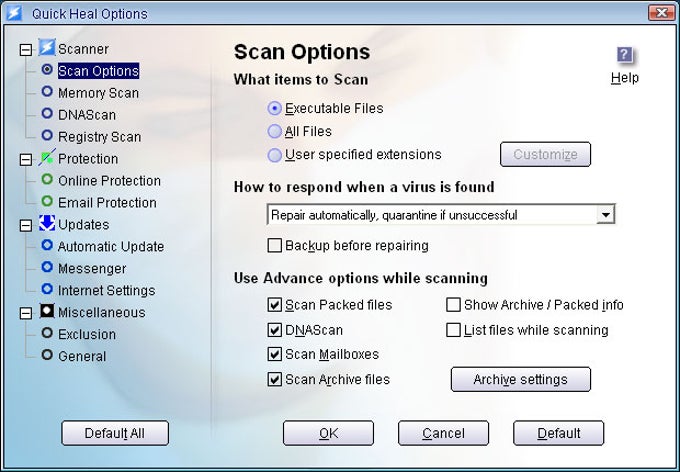Click the Repair automatically combo box field

441,215
